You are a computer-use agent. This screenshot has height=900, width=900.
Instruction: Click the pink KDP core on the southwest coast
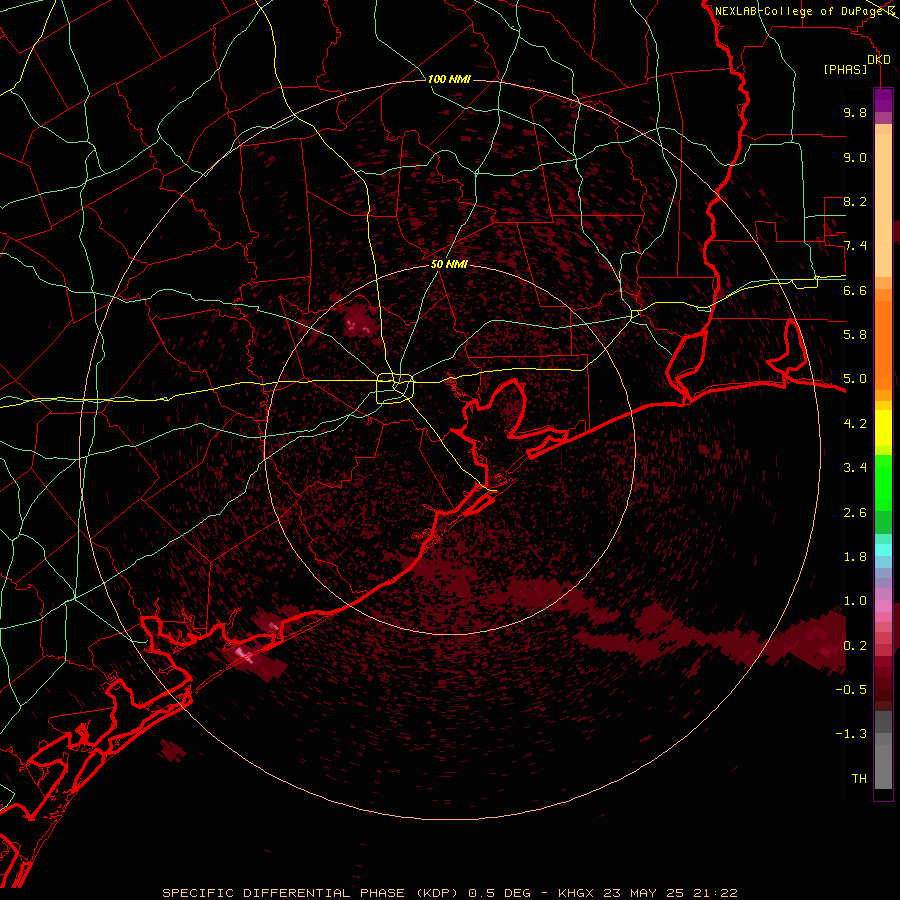click(246, 653)
